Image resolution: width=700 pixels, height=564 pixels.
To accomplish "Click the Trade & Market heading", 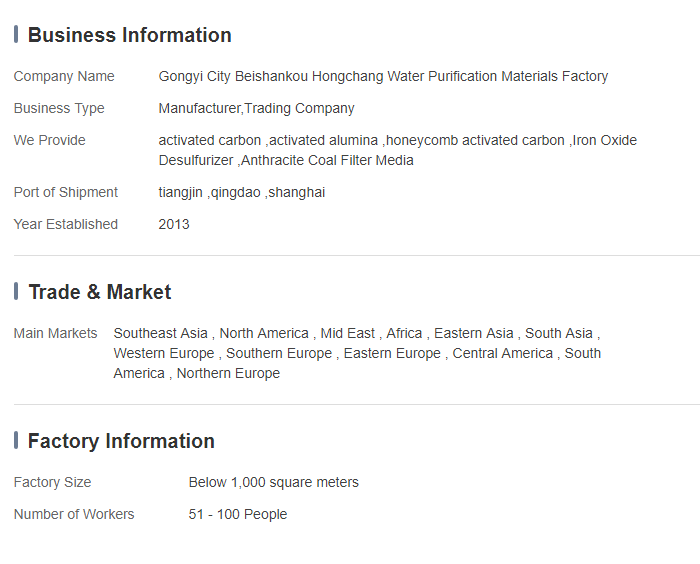I will pyautogui.click(x=99, y=292).
